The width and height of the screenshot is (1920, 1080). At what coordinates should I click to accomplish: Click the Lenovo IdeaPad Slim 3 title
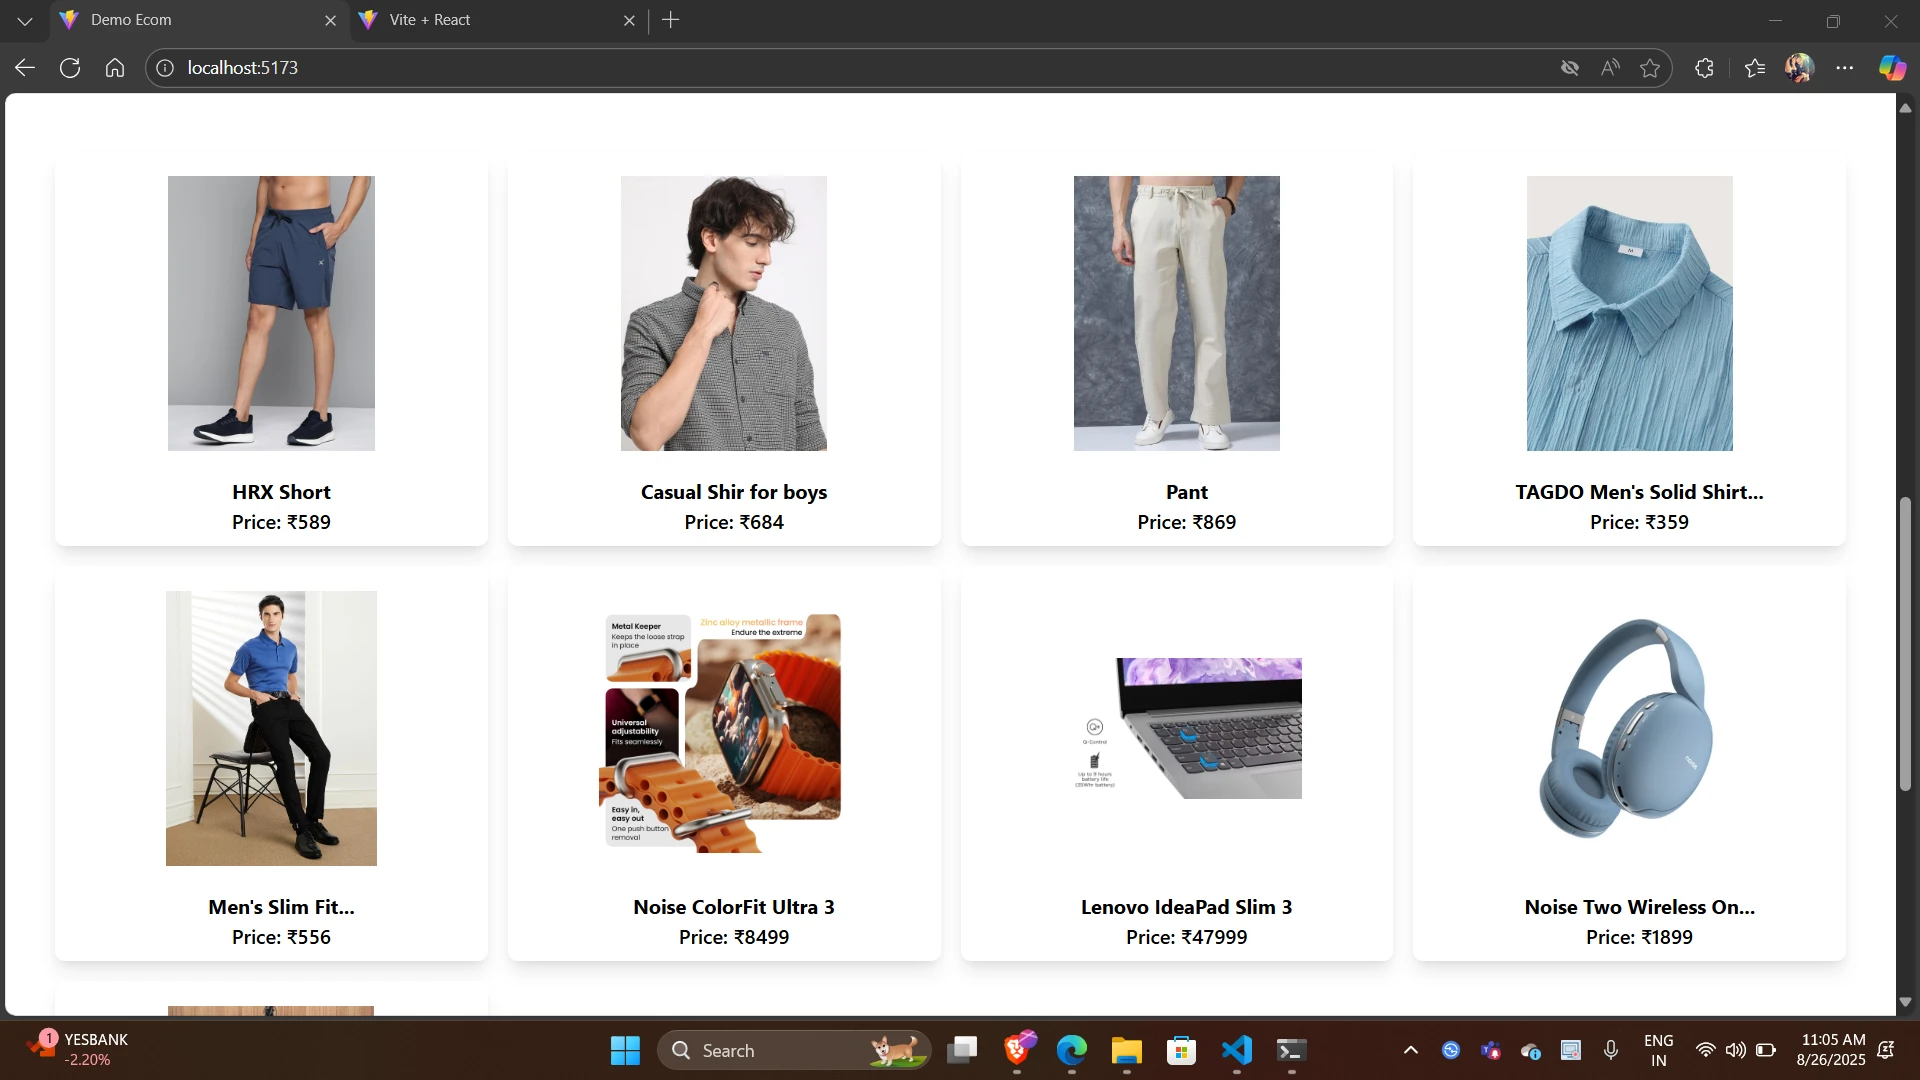click(x=1187, y=907)
